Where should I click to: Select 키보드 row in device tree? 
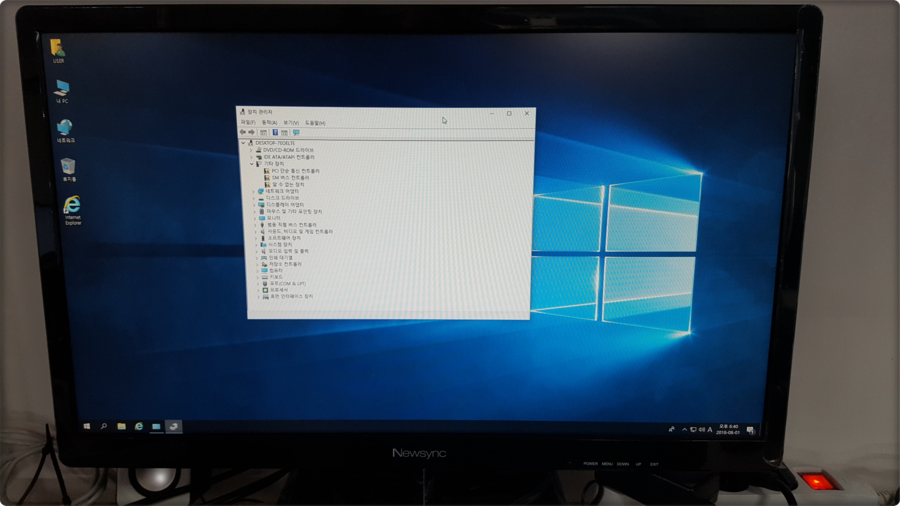[272, 277]
